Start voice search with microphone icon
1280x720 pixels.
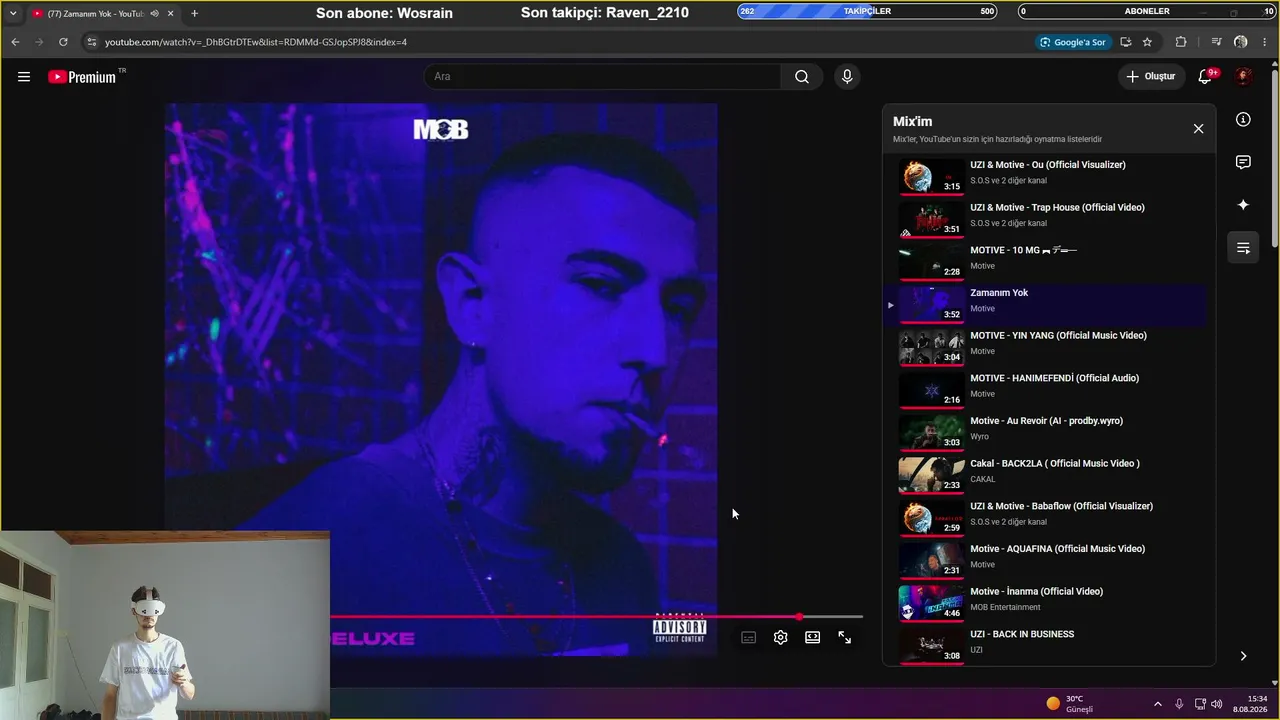coord(847,77)
